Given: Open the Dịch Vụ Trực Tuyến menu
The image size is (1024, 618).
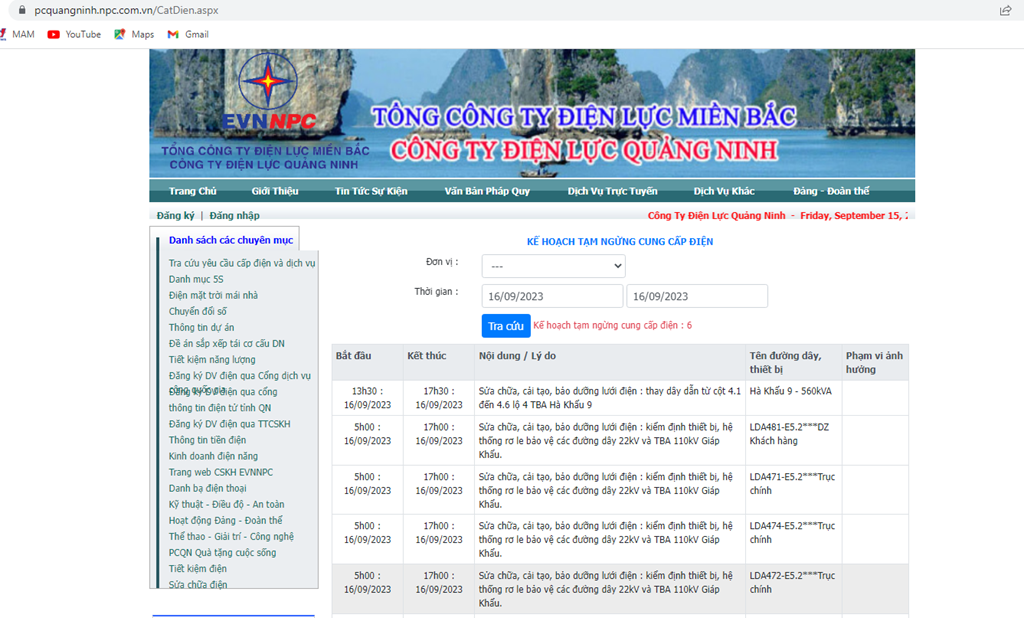Looking at the screenshot, I should click(x=612, y=191).
